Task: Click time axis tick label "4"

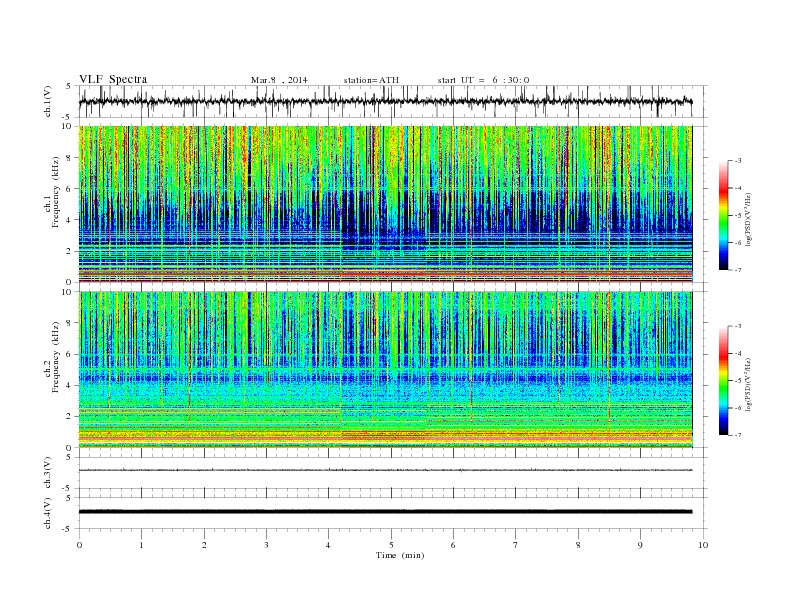Action: [x=328, y=545]
